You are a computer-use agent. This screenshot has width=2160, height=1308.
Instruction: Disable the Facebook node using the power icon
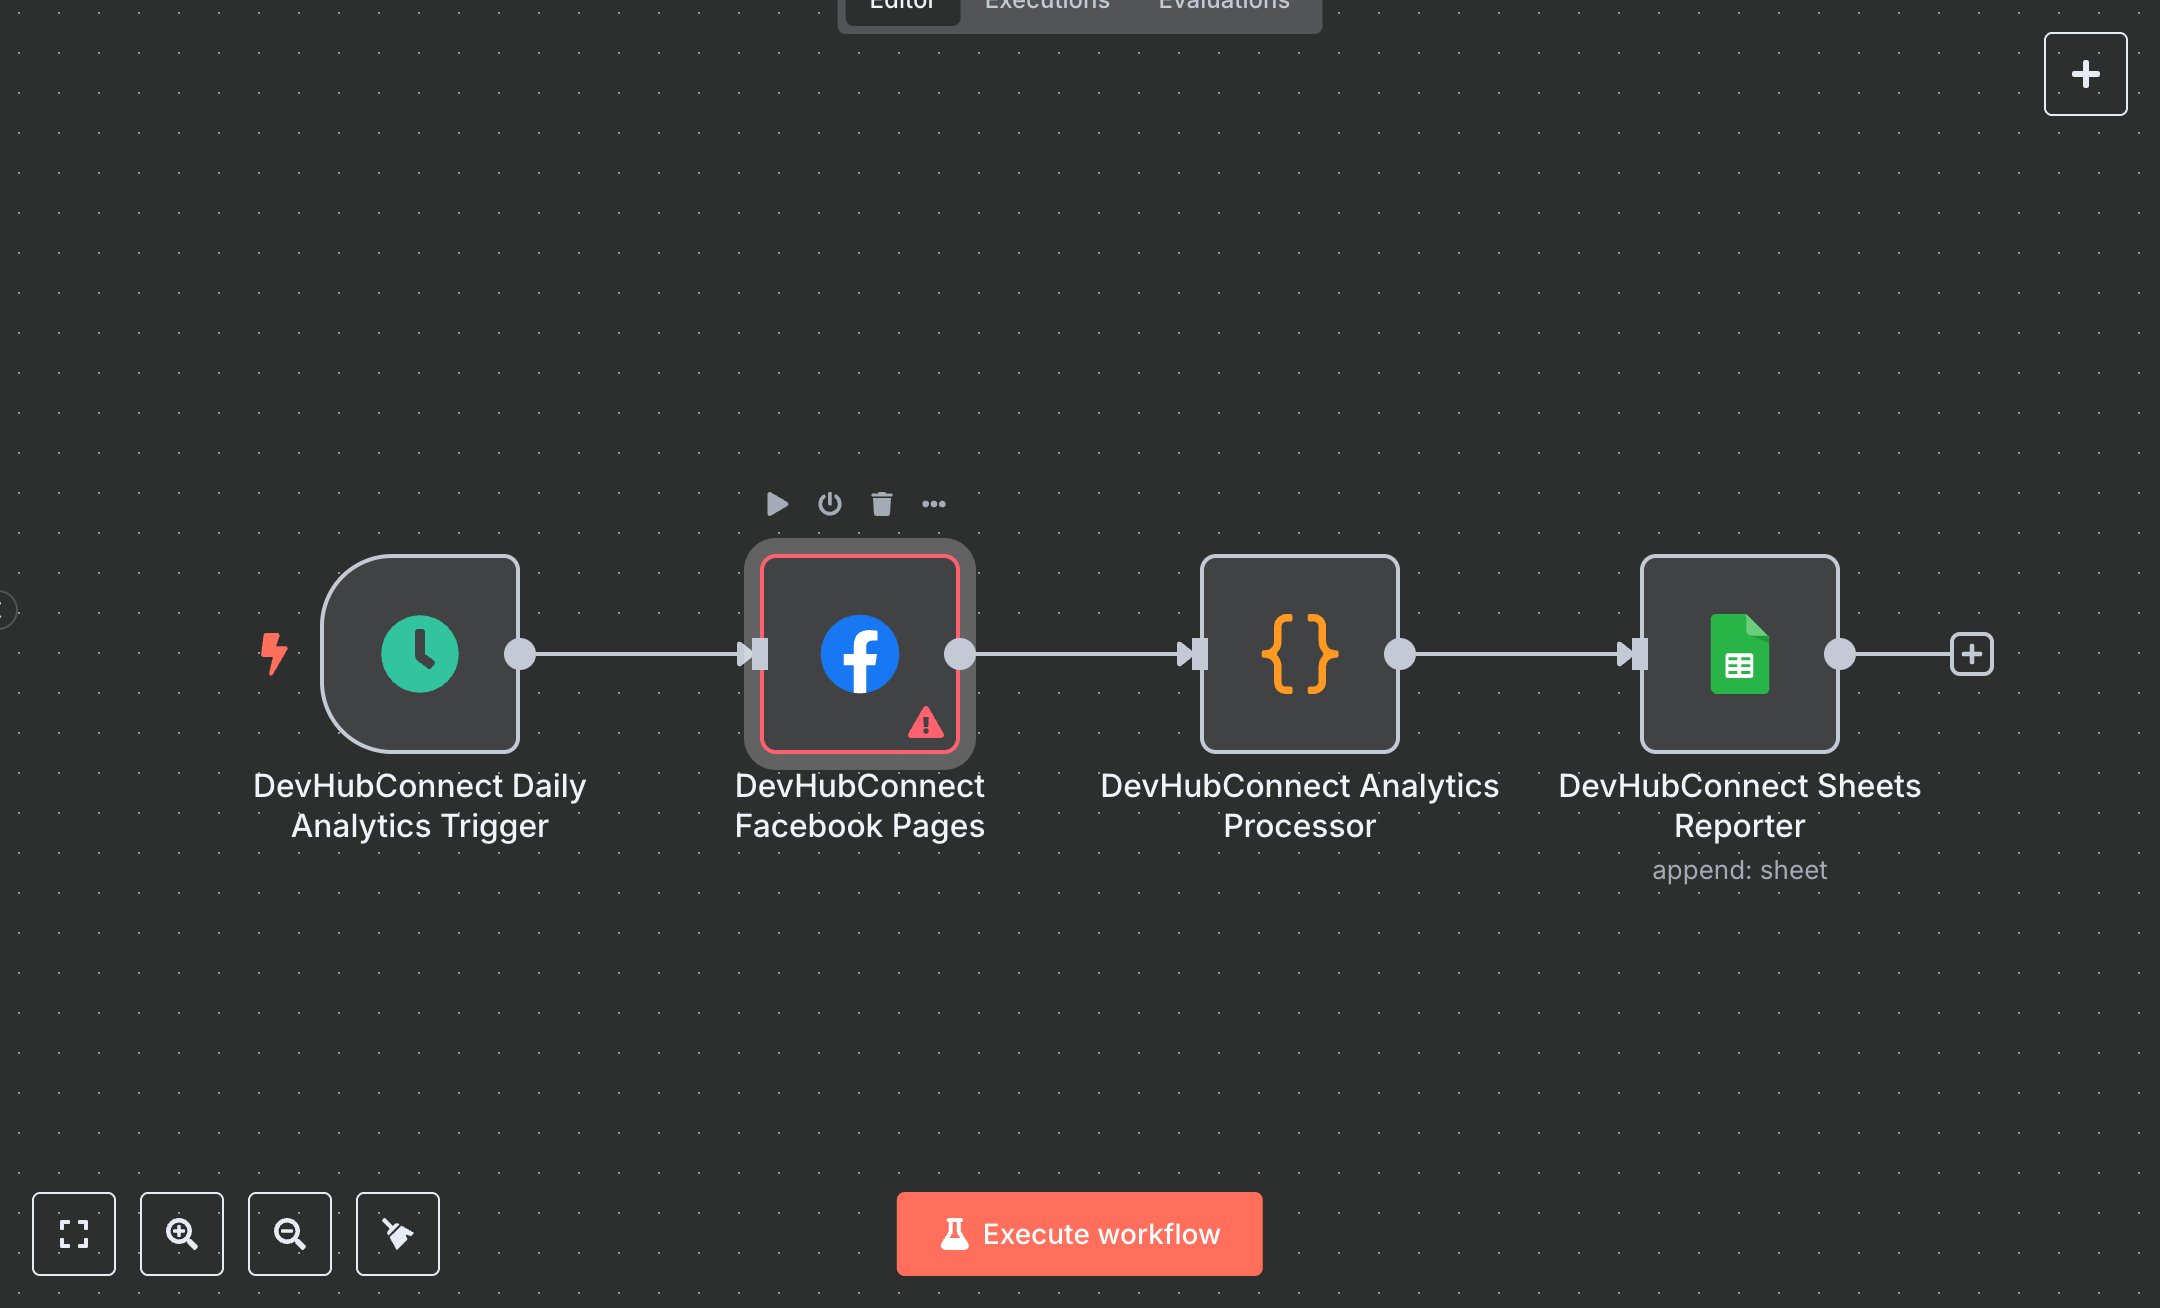[829, 504]
